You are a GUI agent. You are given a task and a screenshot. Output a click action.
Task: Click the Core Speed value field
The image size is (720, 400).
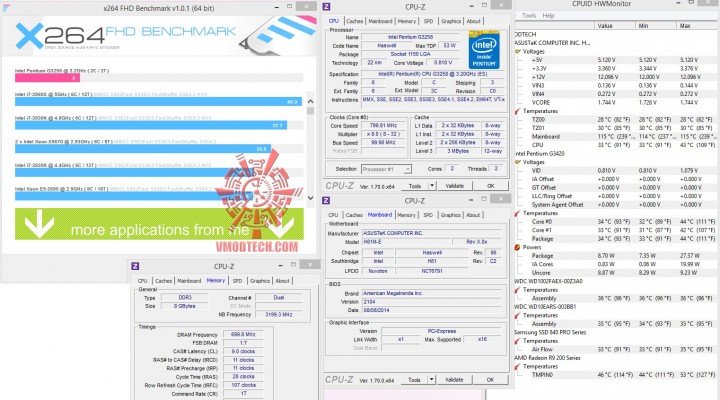pos(384,125)
